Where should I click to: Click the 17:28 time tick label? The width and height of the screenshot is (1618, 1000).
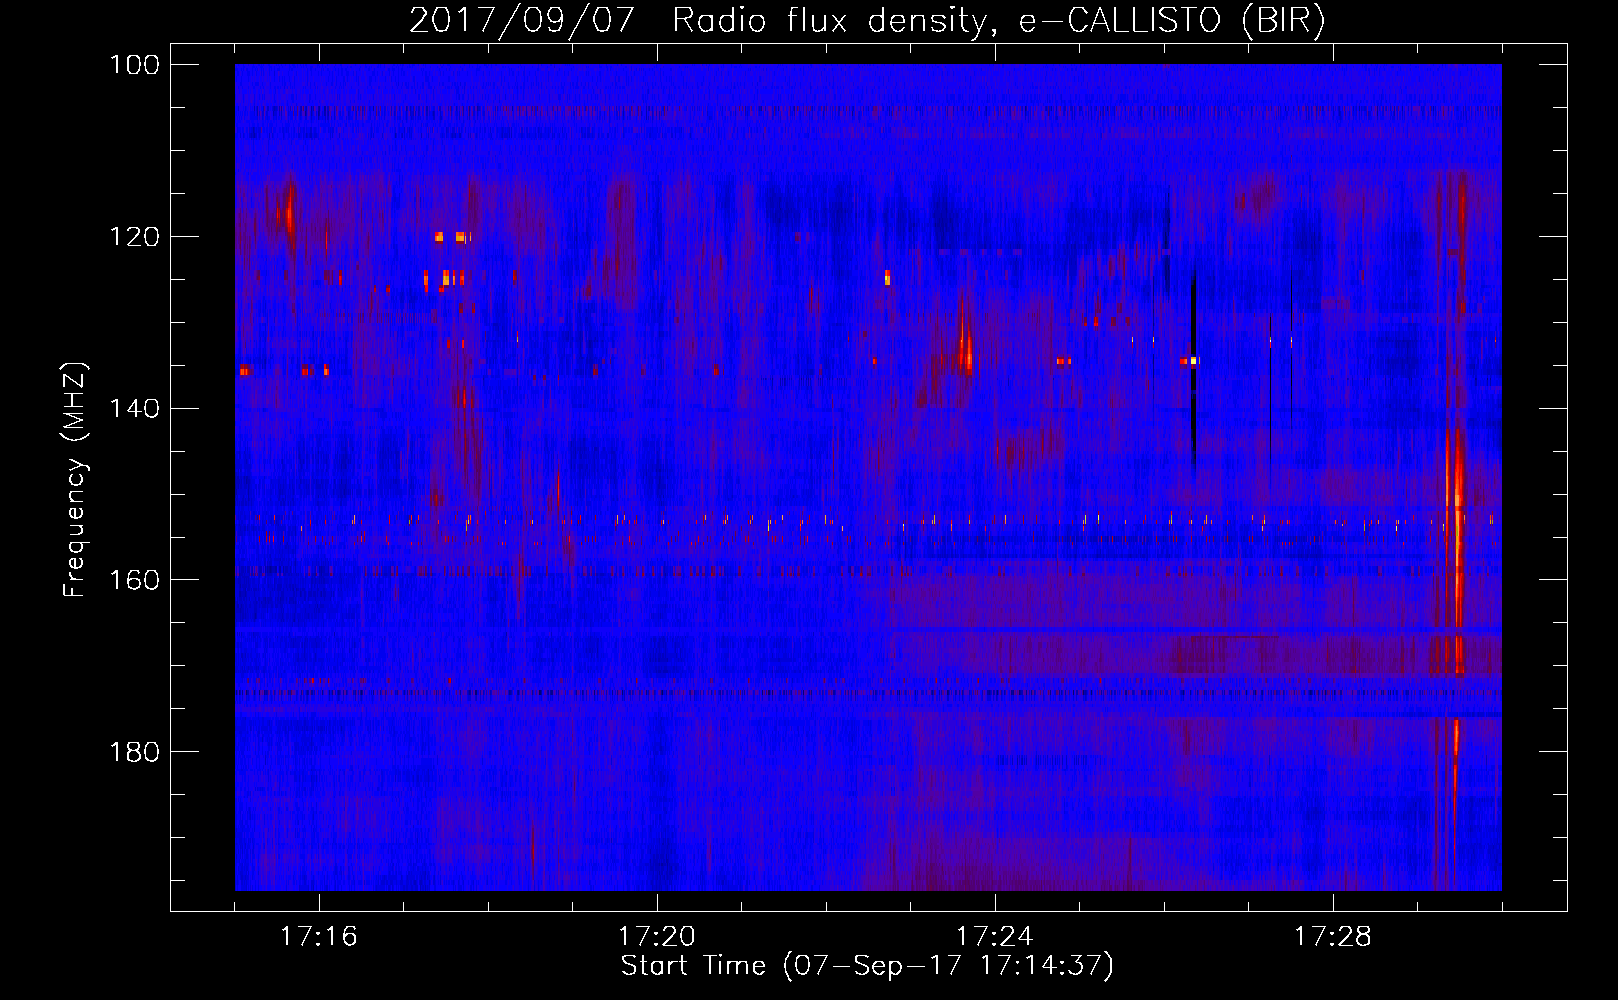pos(1333,937)
